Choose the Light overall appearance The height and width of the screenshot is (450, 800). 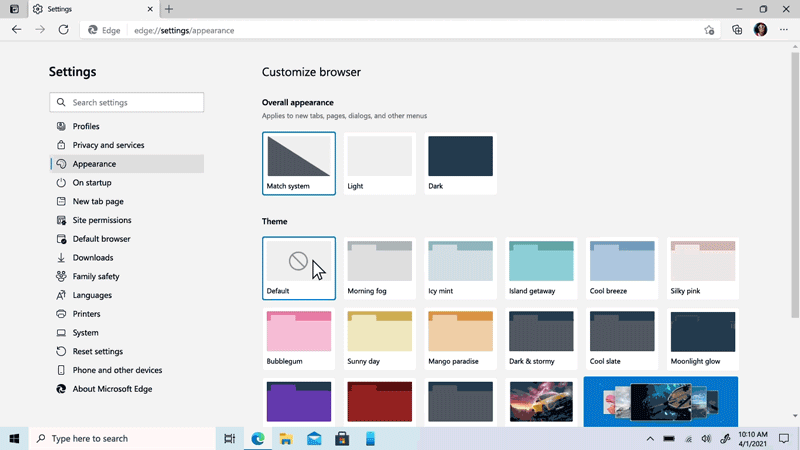(x=380, y=163)
